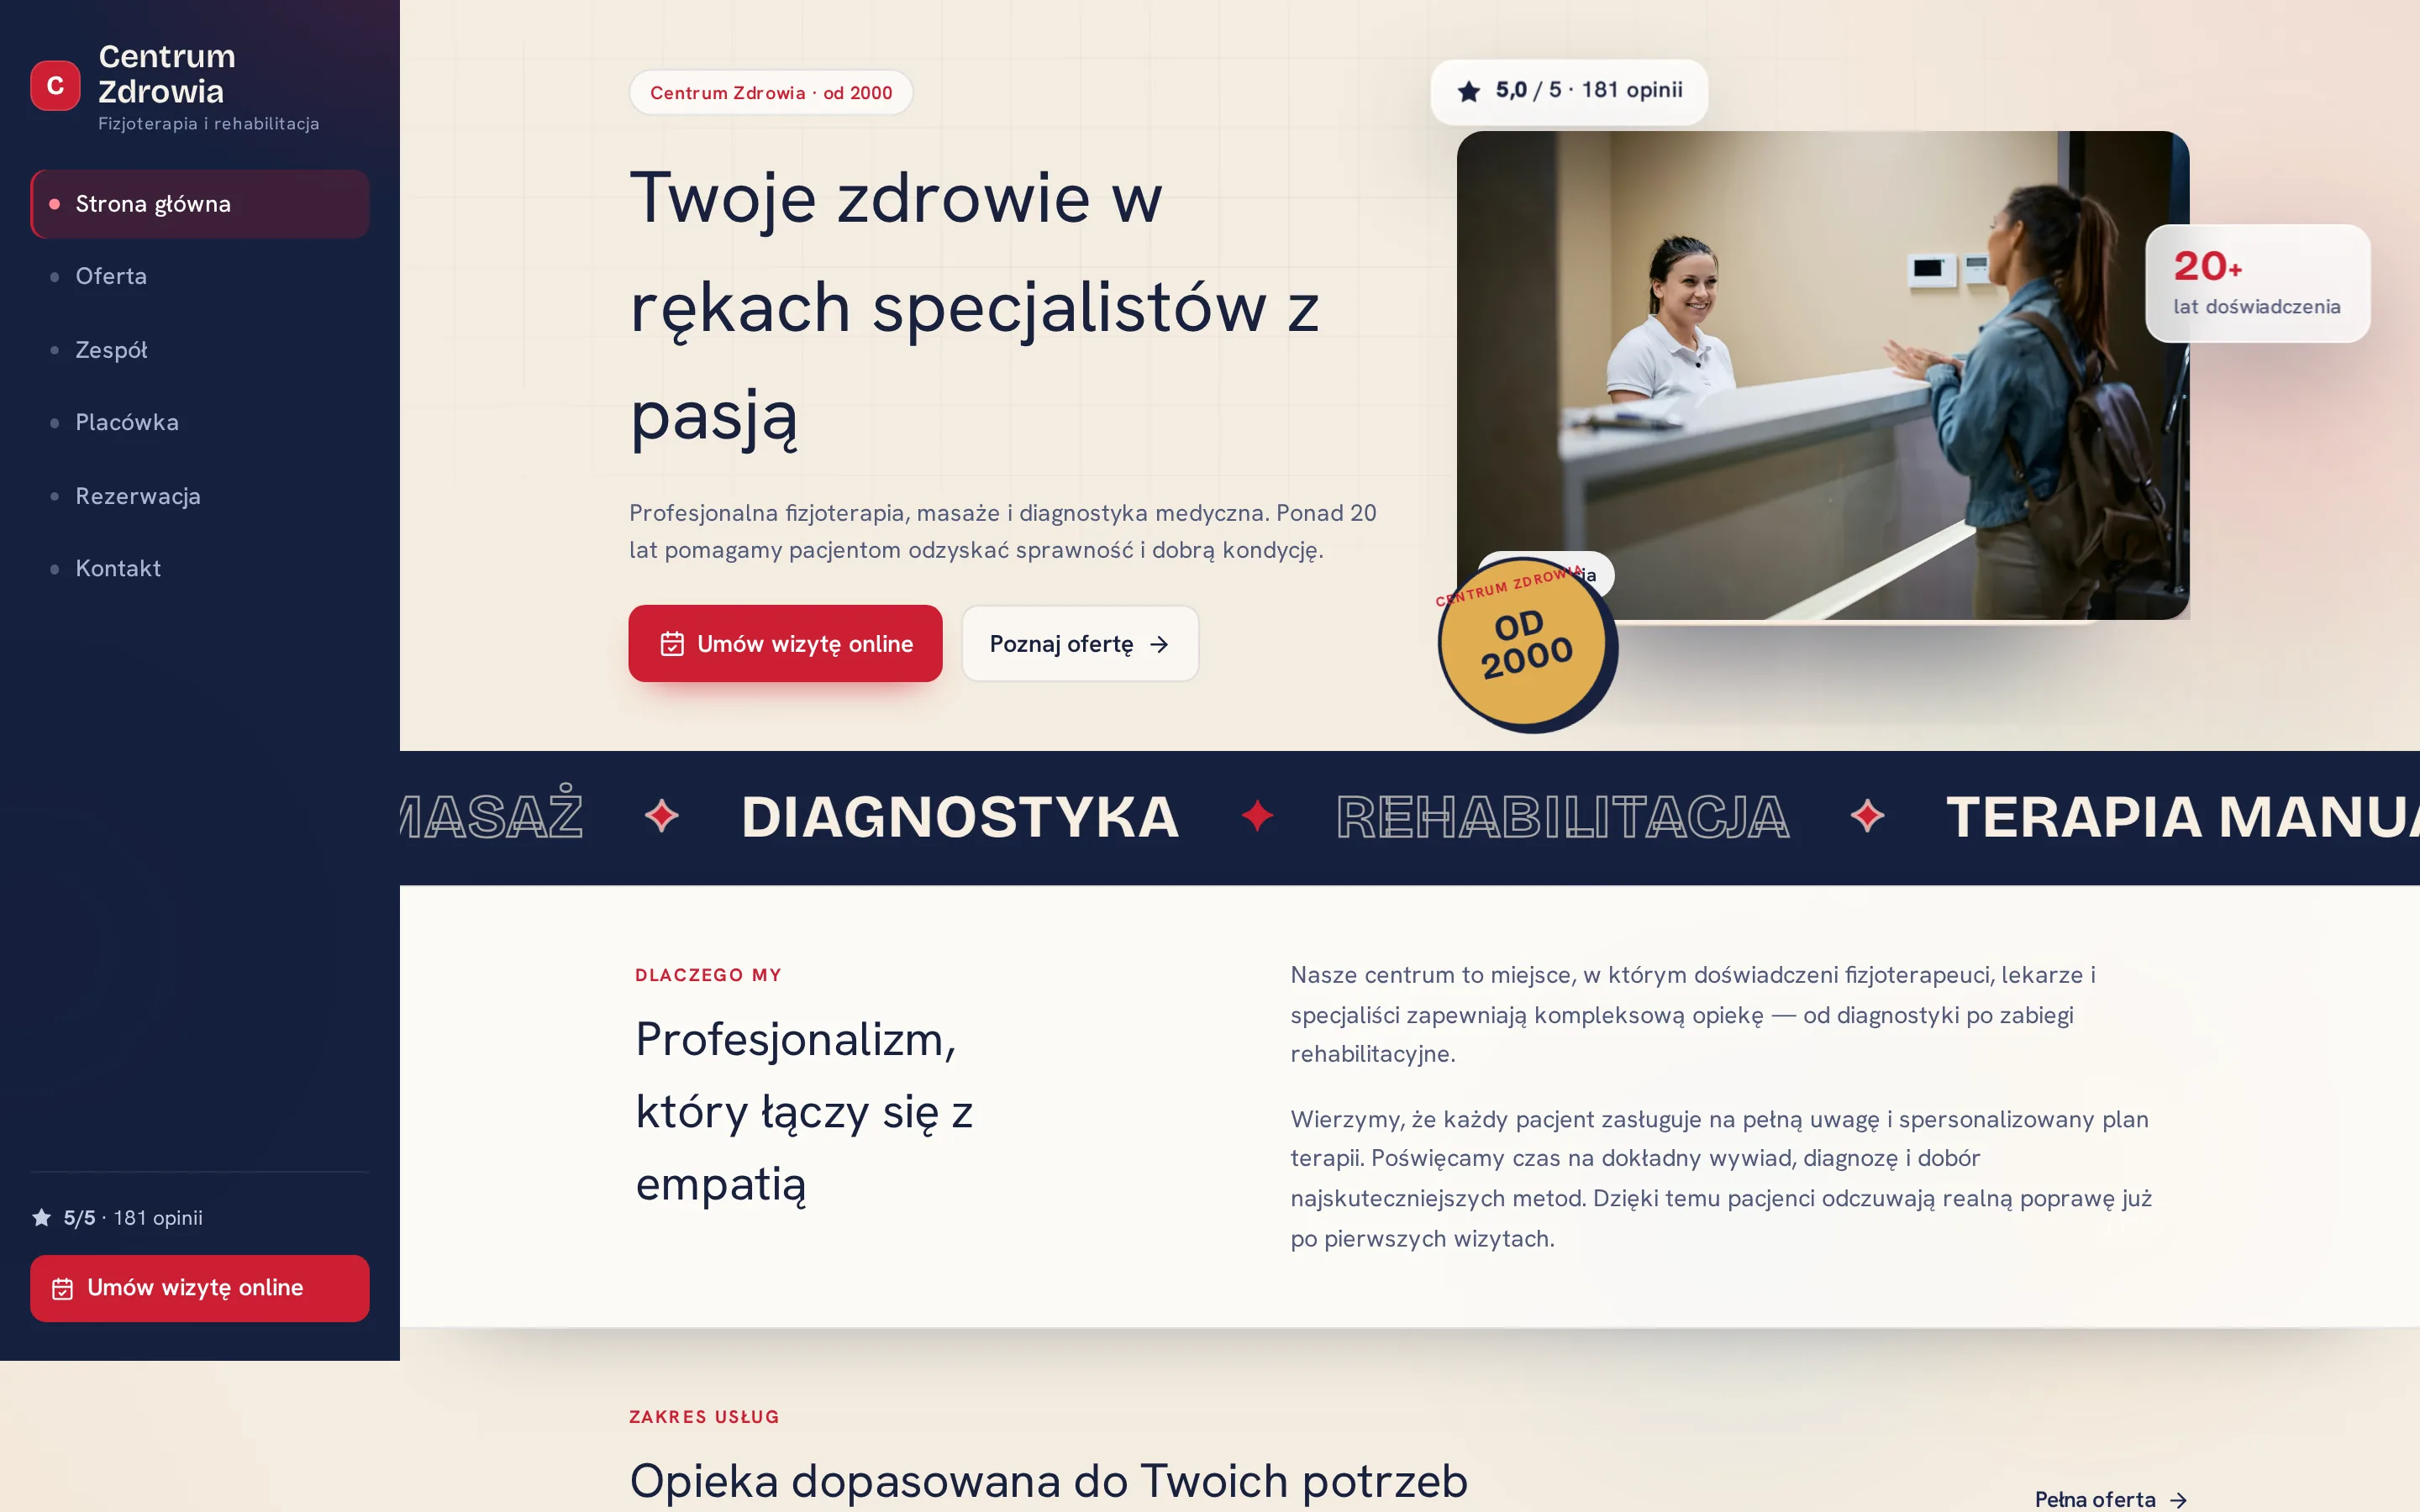The image size is (2420, 1512).
Task: Click the 5,0 / 5 · 181 opinii badge
Action: click(1569, 91)
